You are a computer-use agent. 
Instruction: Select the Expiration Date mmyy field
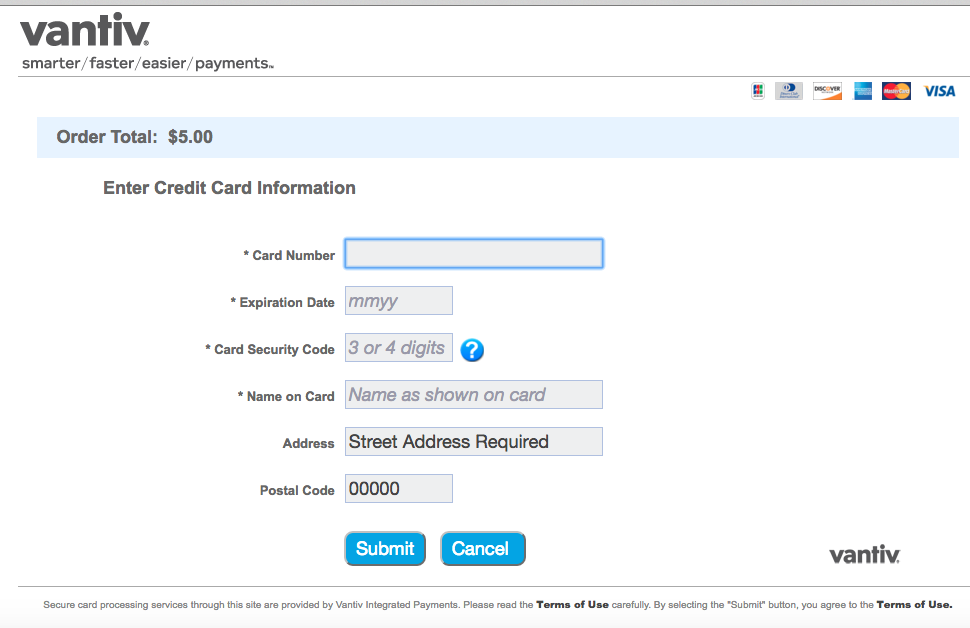pyautogui.click(x=398, y=301)
